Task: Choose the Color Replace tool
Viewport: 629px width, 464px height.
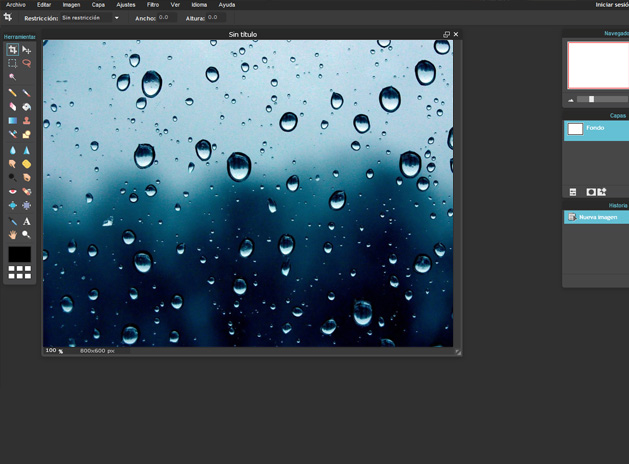Action: click(13, 134)
